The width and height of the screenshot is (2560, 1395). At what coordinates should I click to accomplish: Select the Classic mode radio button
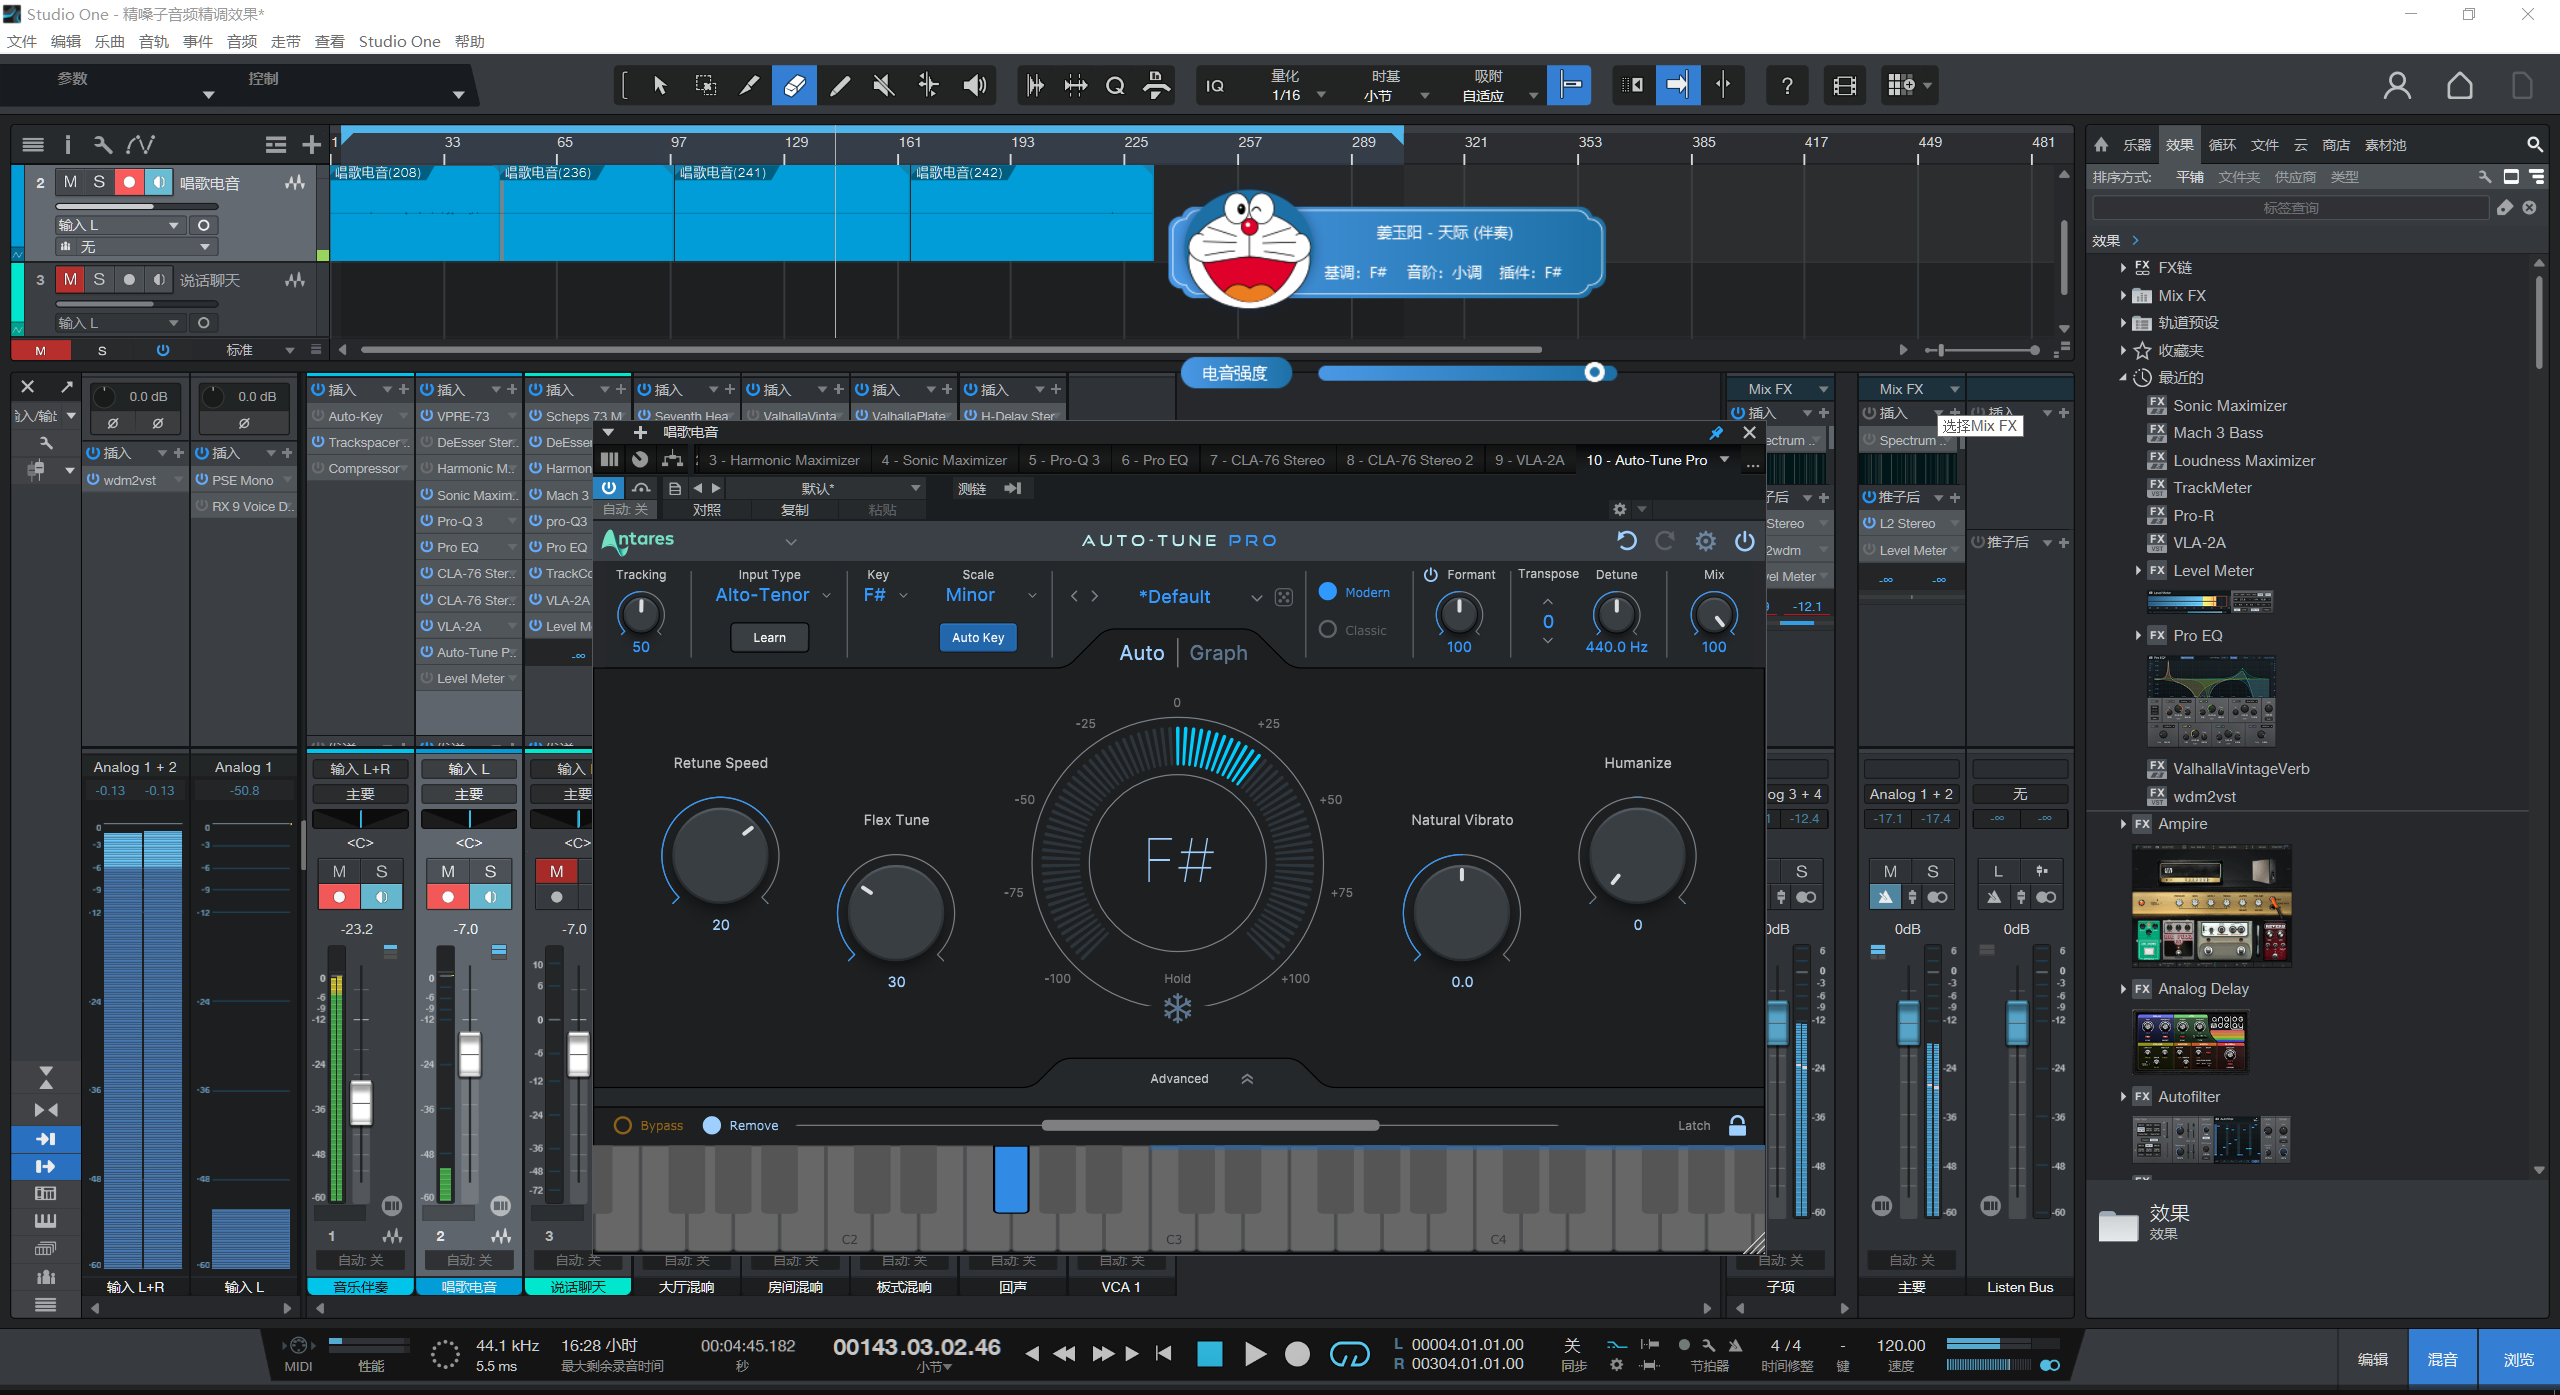1328,630
